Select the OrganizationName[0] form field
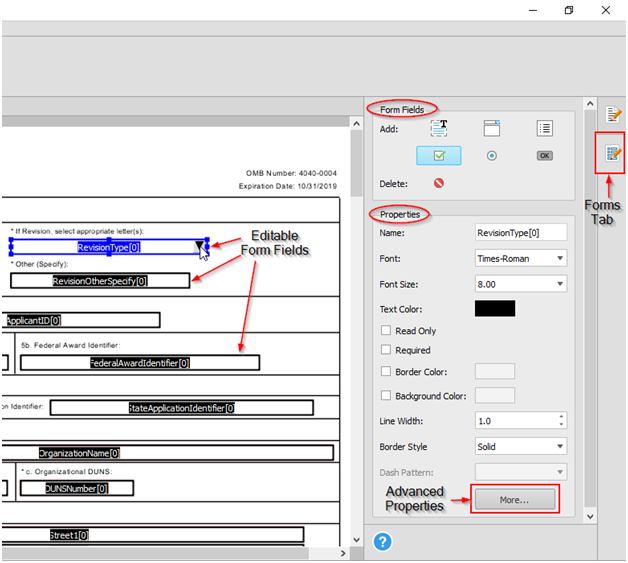Screen dimensions: 628x563 [x=167, y=453]
